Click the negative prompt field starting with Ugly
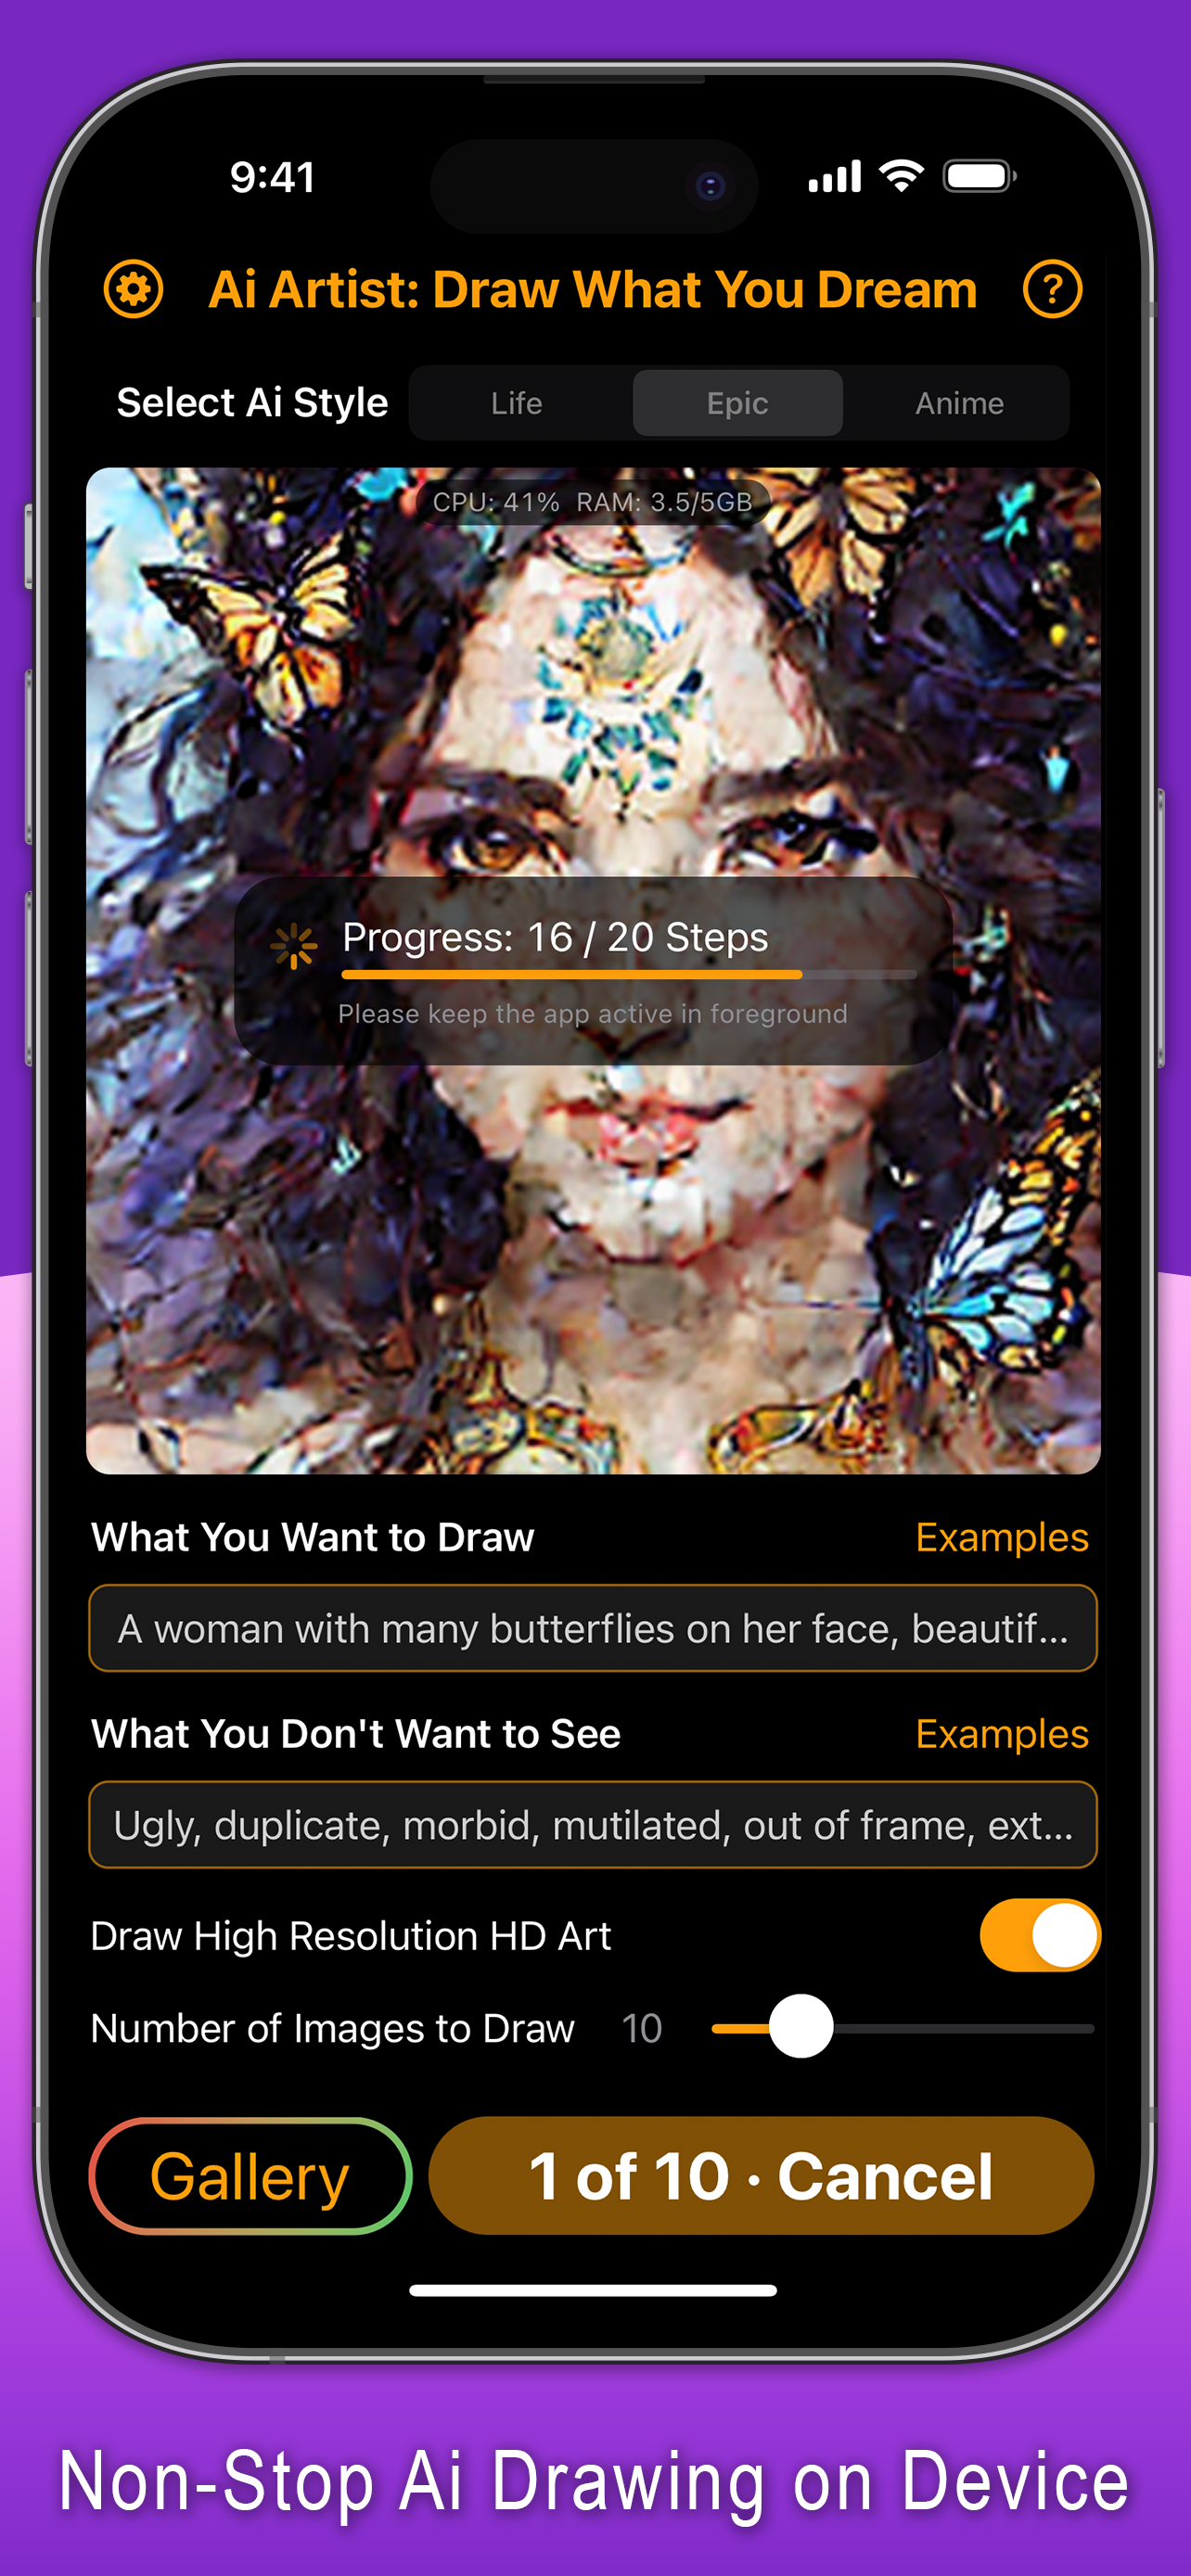The image size is (1191, 2576). [593, 1824]
